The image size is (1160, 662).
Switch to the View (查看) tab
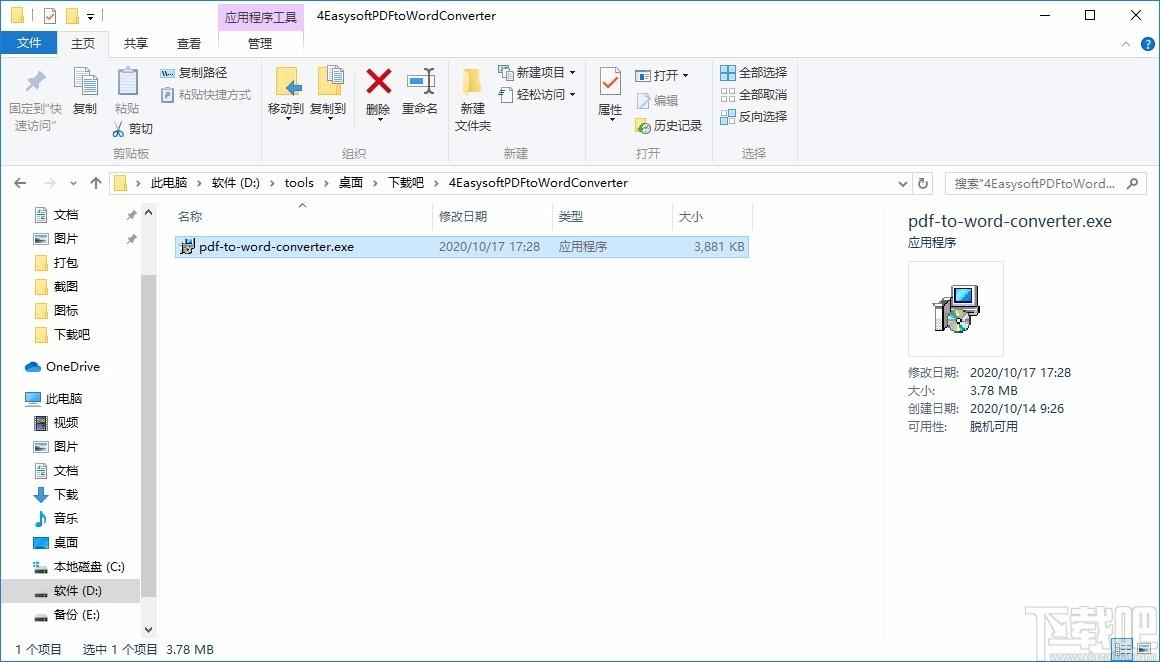click(x=189, y=44)
